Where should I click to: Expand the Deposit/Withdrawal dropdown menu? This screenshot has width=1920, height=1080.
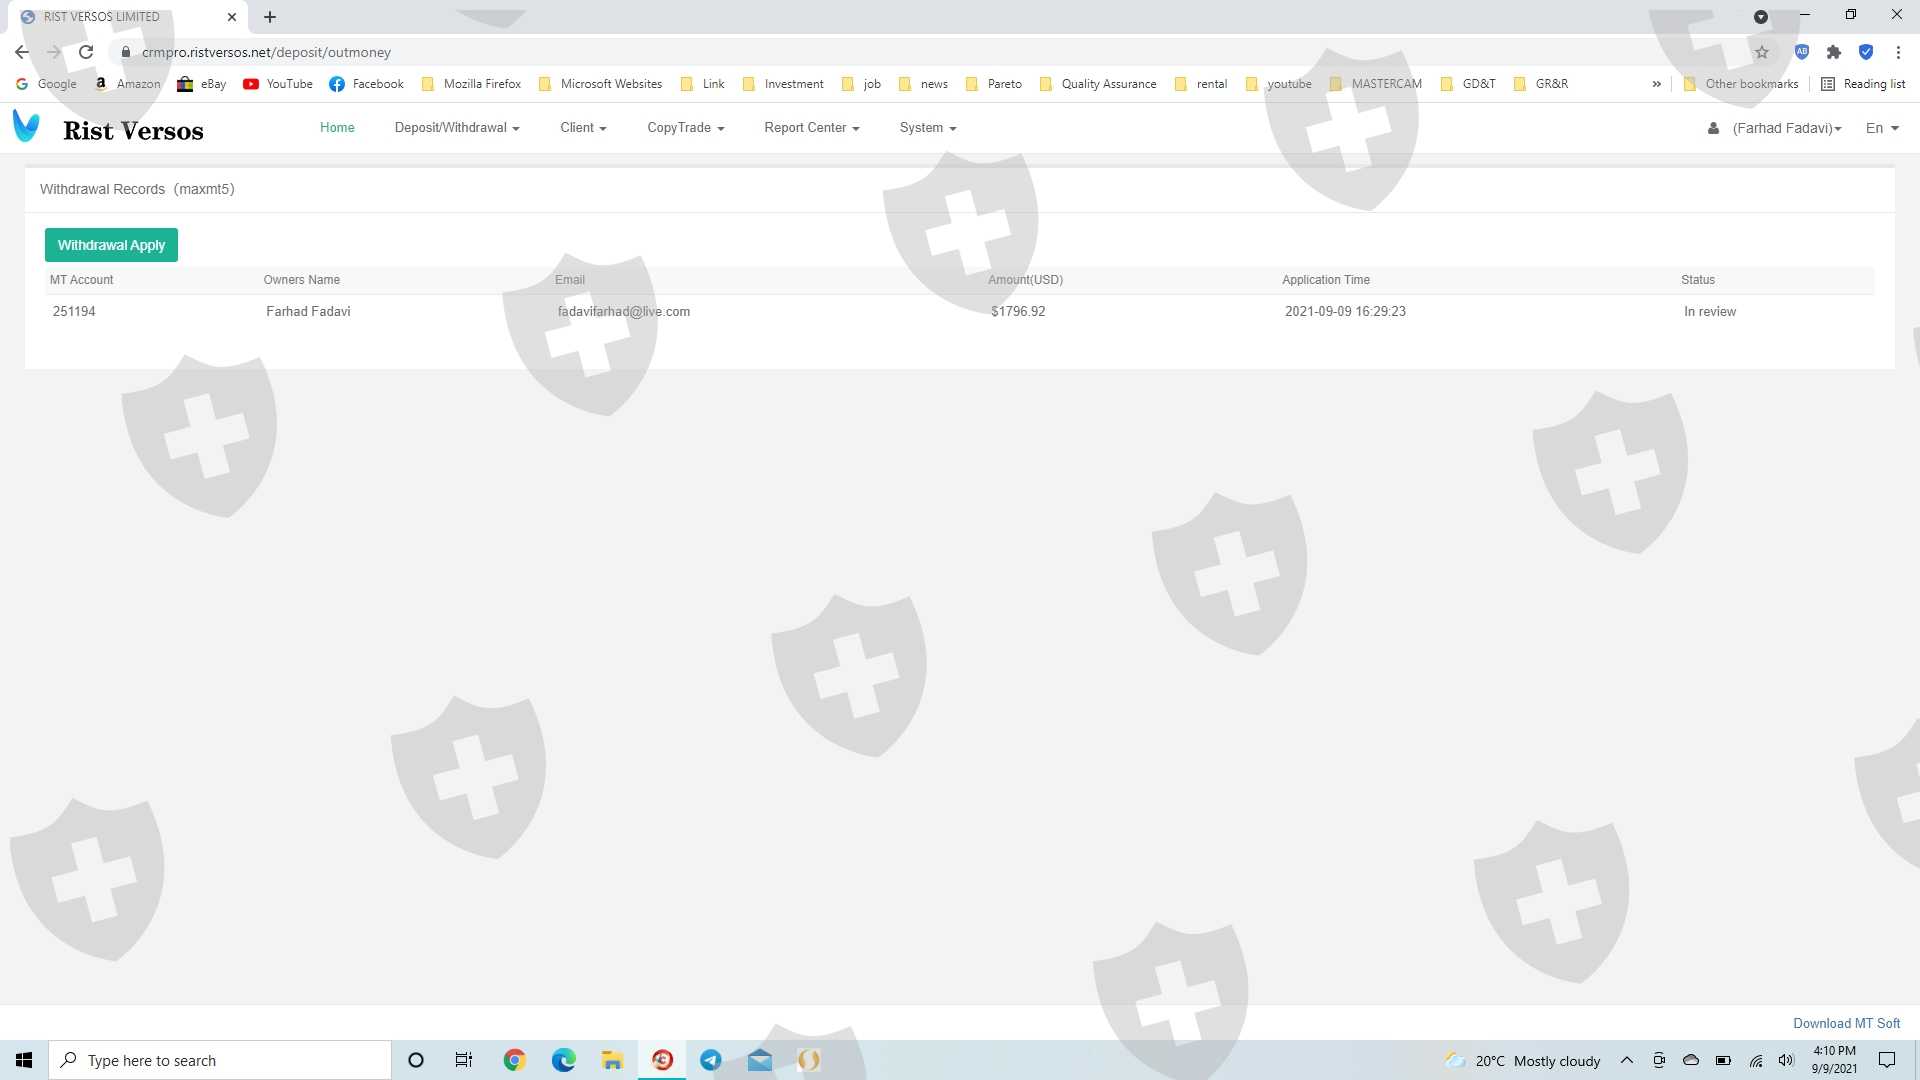(457, 128)
